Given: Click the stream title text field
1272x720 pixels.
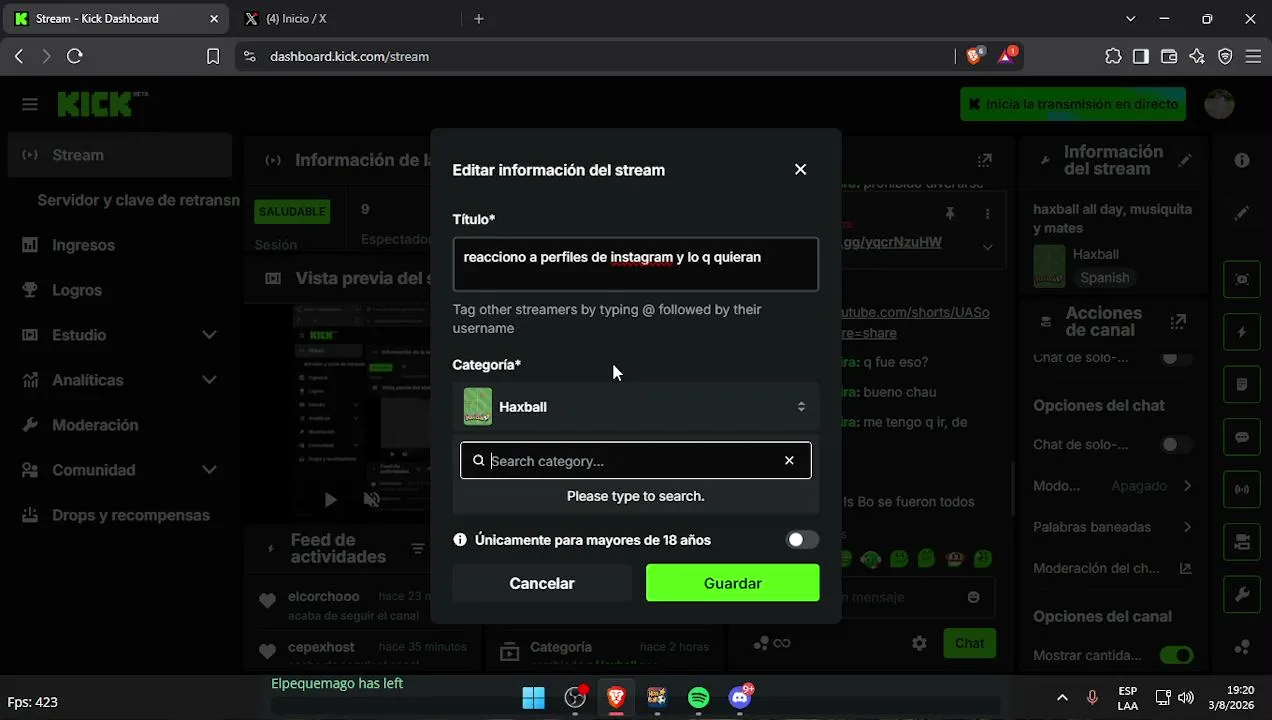Looking at the screenshot, I should coord(635,264).
